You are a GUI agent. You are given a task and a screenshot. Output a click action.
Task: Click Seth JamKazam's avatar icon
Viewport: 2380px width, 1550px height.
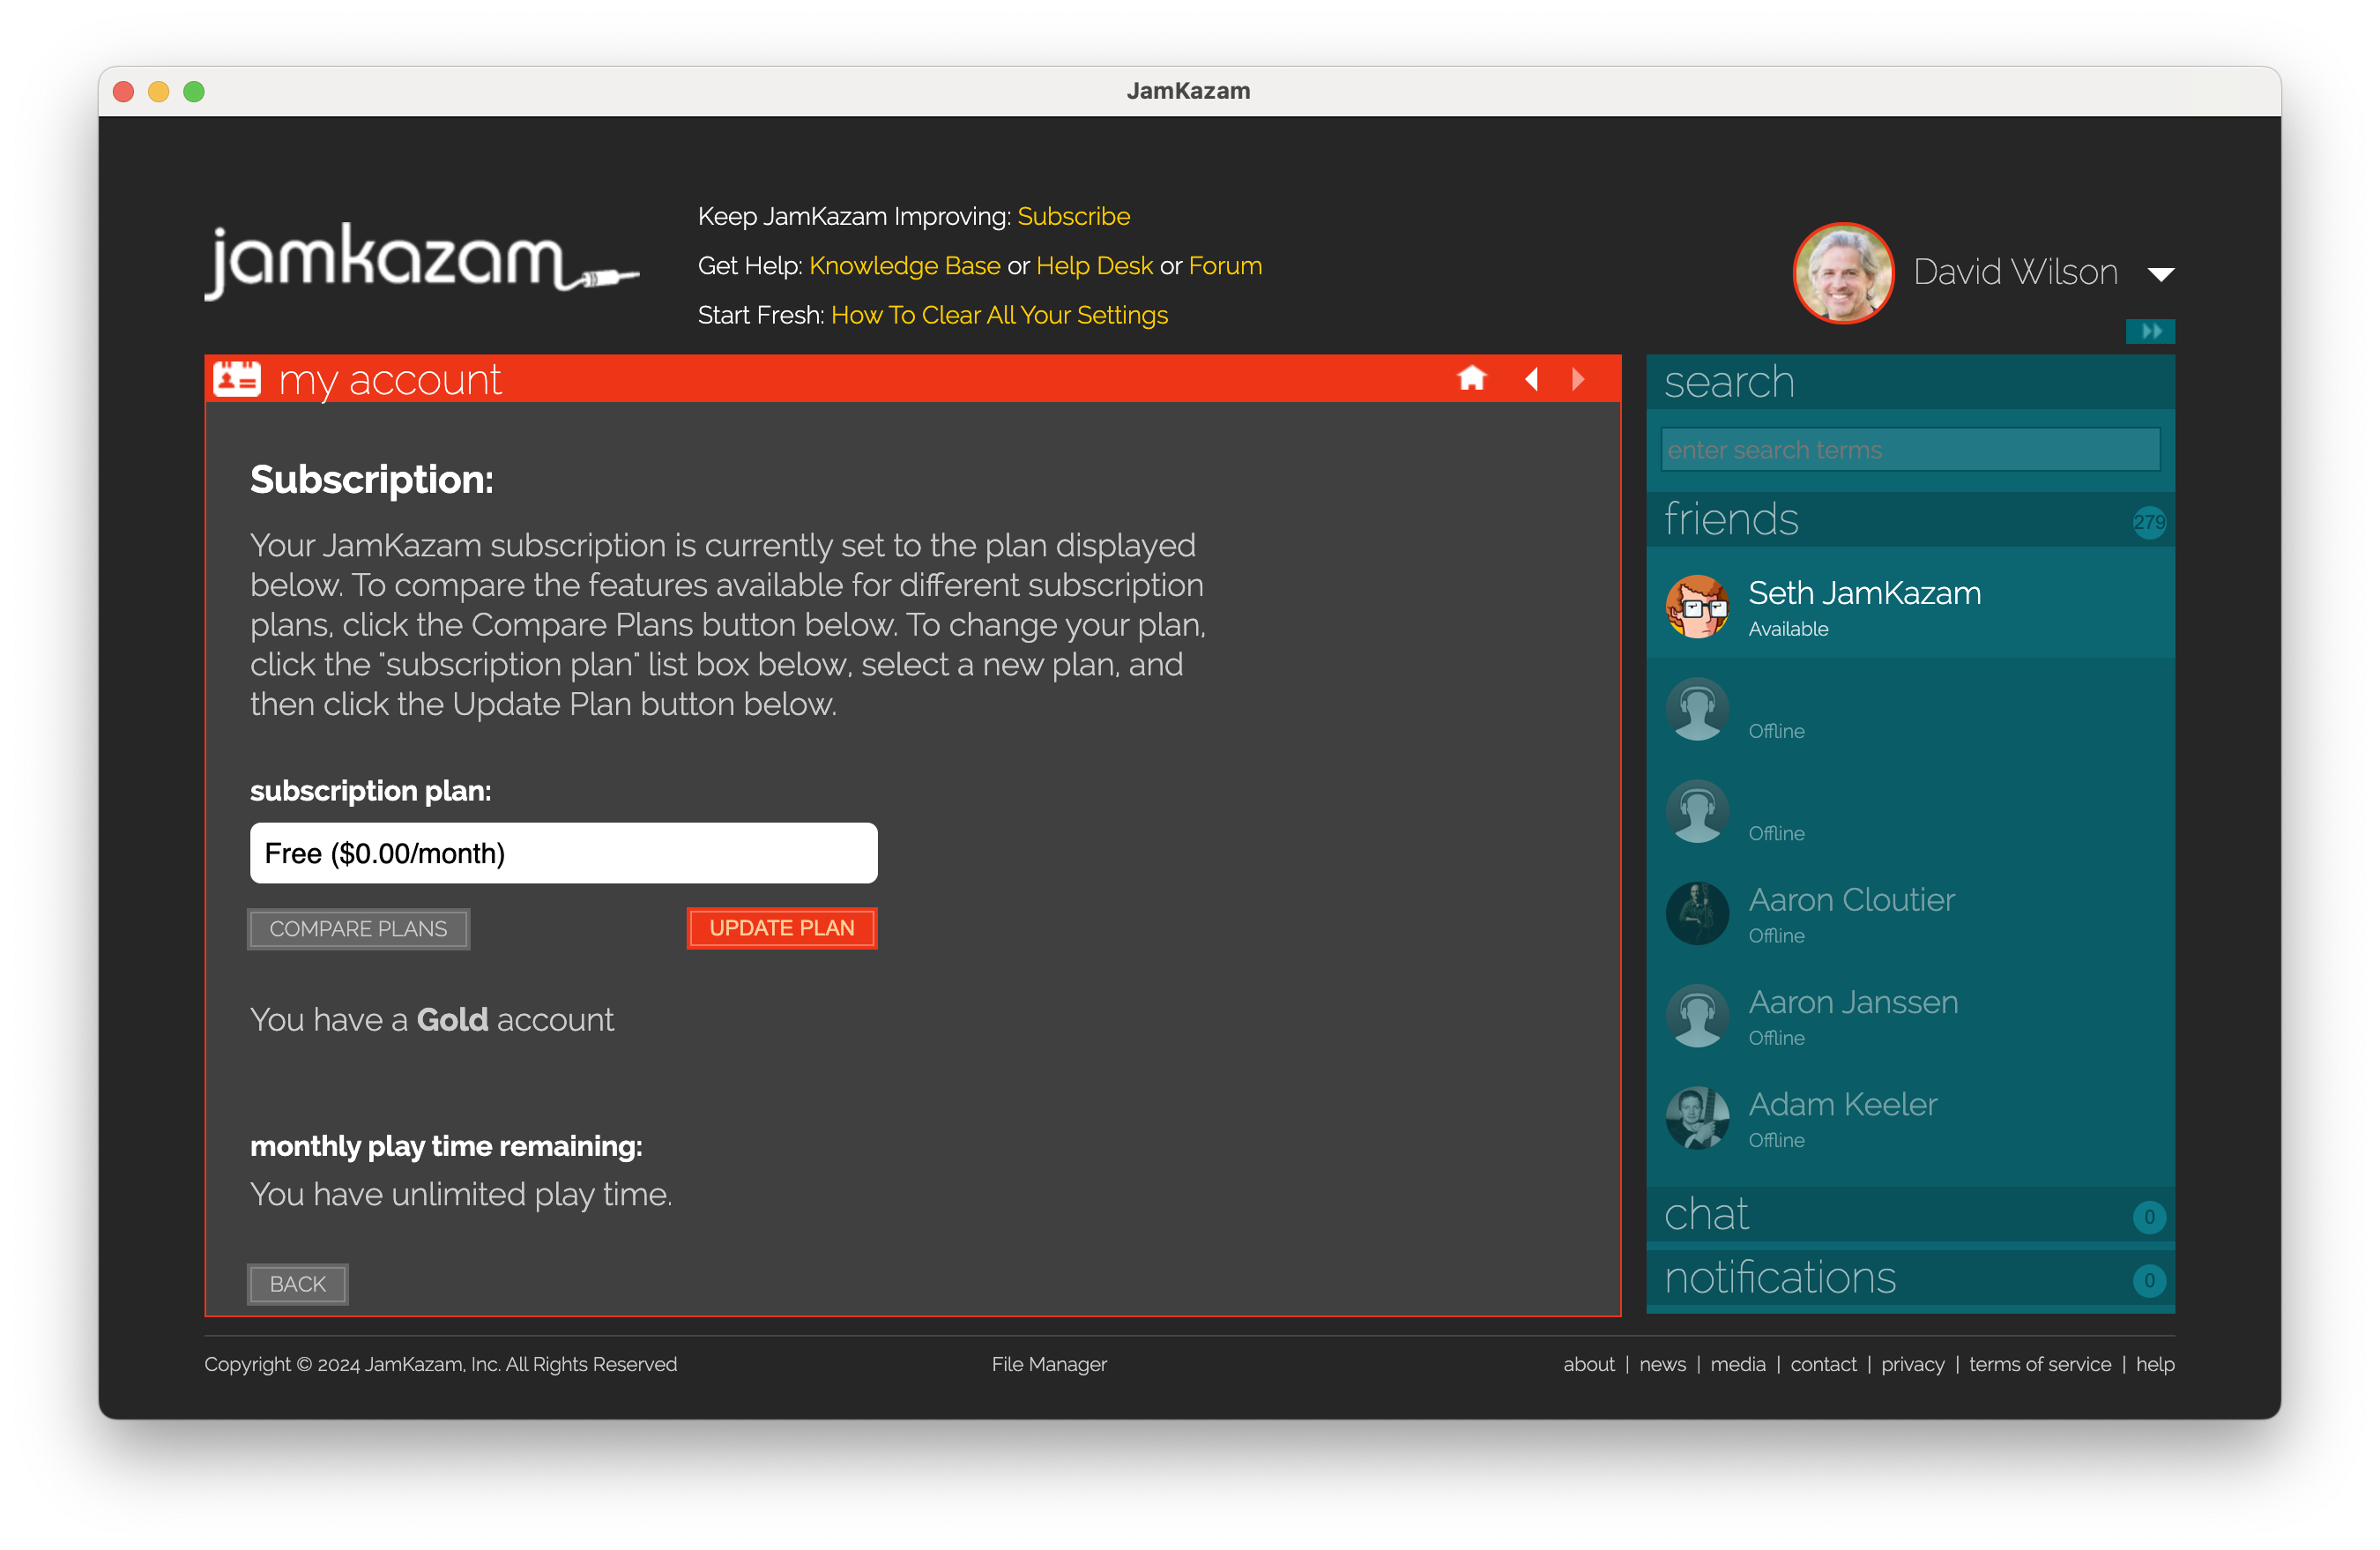[1697, 606]
